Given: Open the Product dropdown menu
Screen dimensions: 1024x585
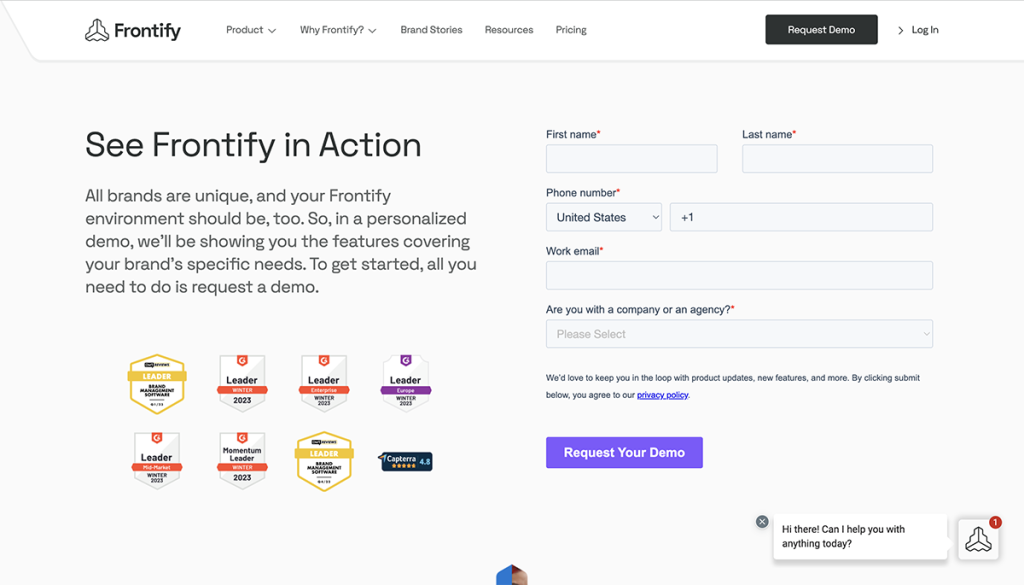Looking at the screenshot, I should point(250,29).
